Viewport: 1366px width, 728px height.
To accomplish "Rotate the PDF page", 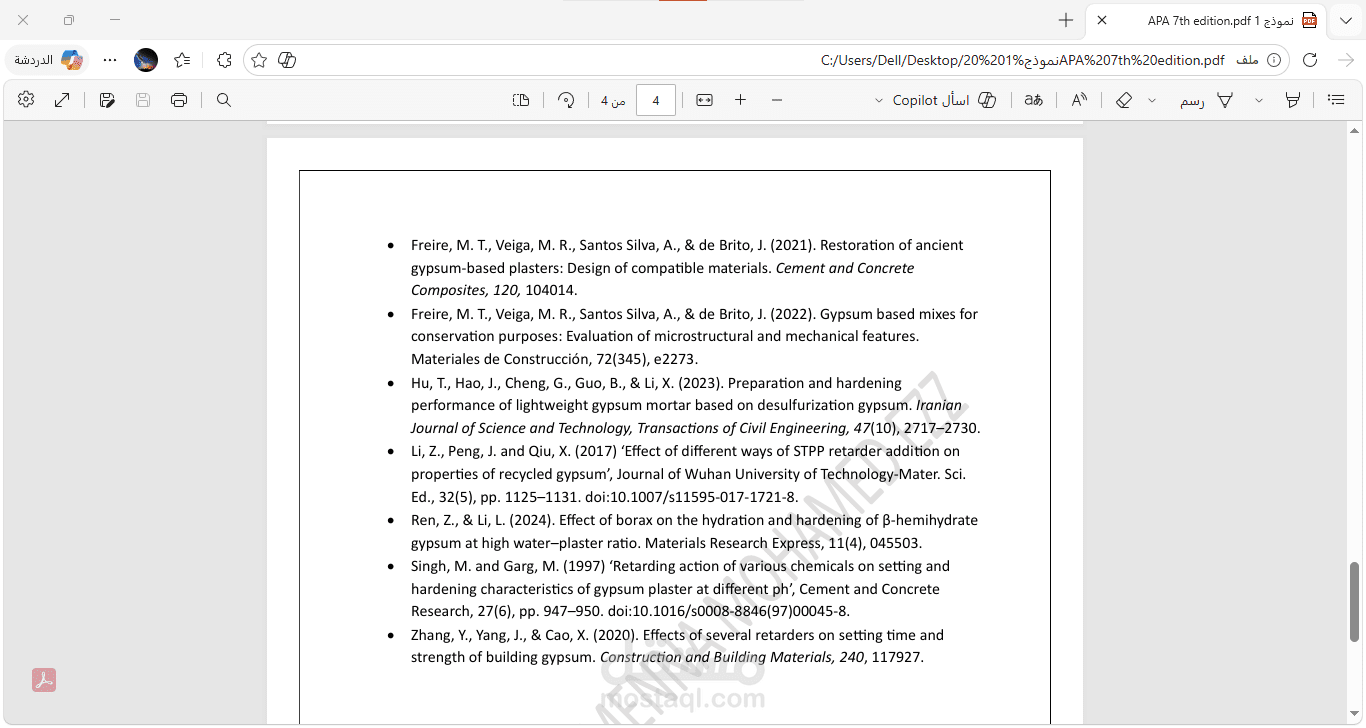I will [x=566, y=100].
